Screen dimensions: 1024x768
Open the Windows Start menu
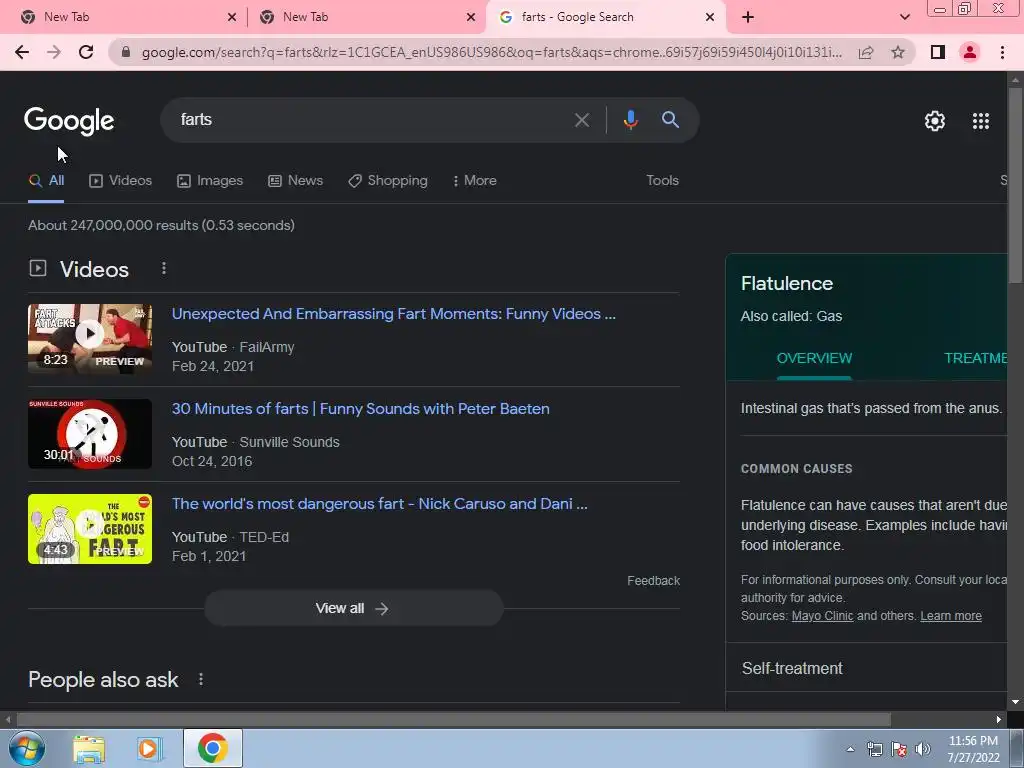coord(27,748)
